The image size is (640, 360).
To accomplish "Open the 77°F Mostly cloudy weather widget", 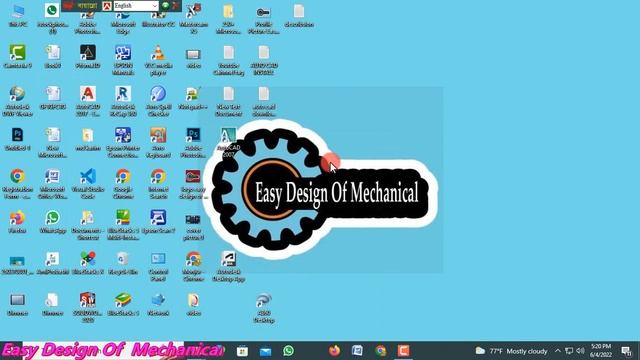I will point(511,351).
